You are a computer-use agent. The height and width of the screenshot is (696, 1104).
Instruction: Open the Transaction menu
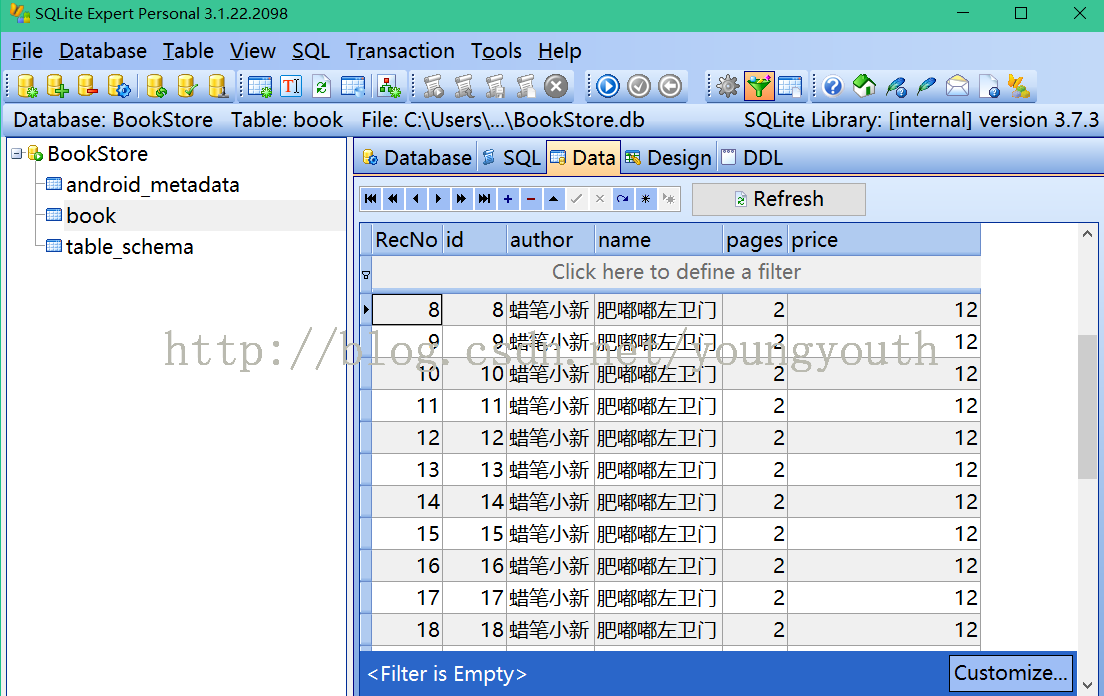tap(400, 51)
